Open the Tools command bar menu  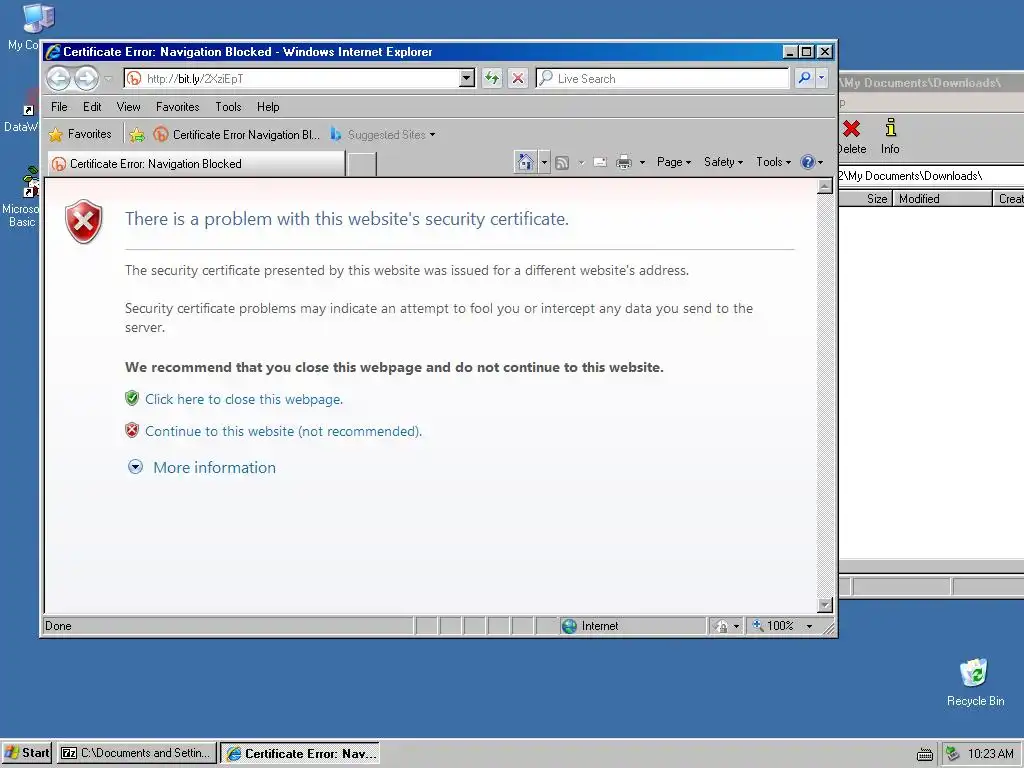pos(773,162)
